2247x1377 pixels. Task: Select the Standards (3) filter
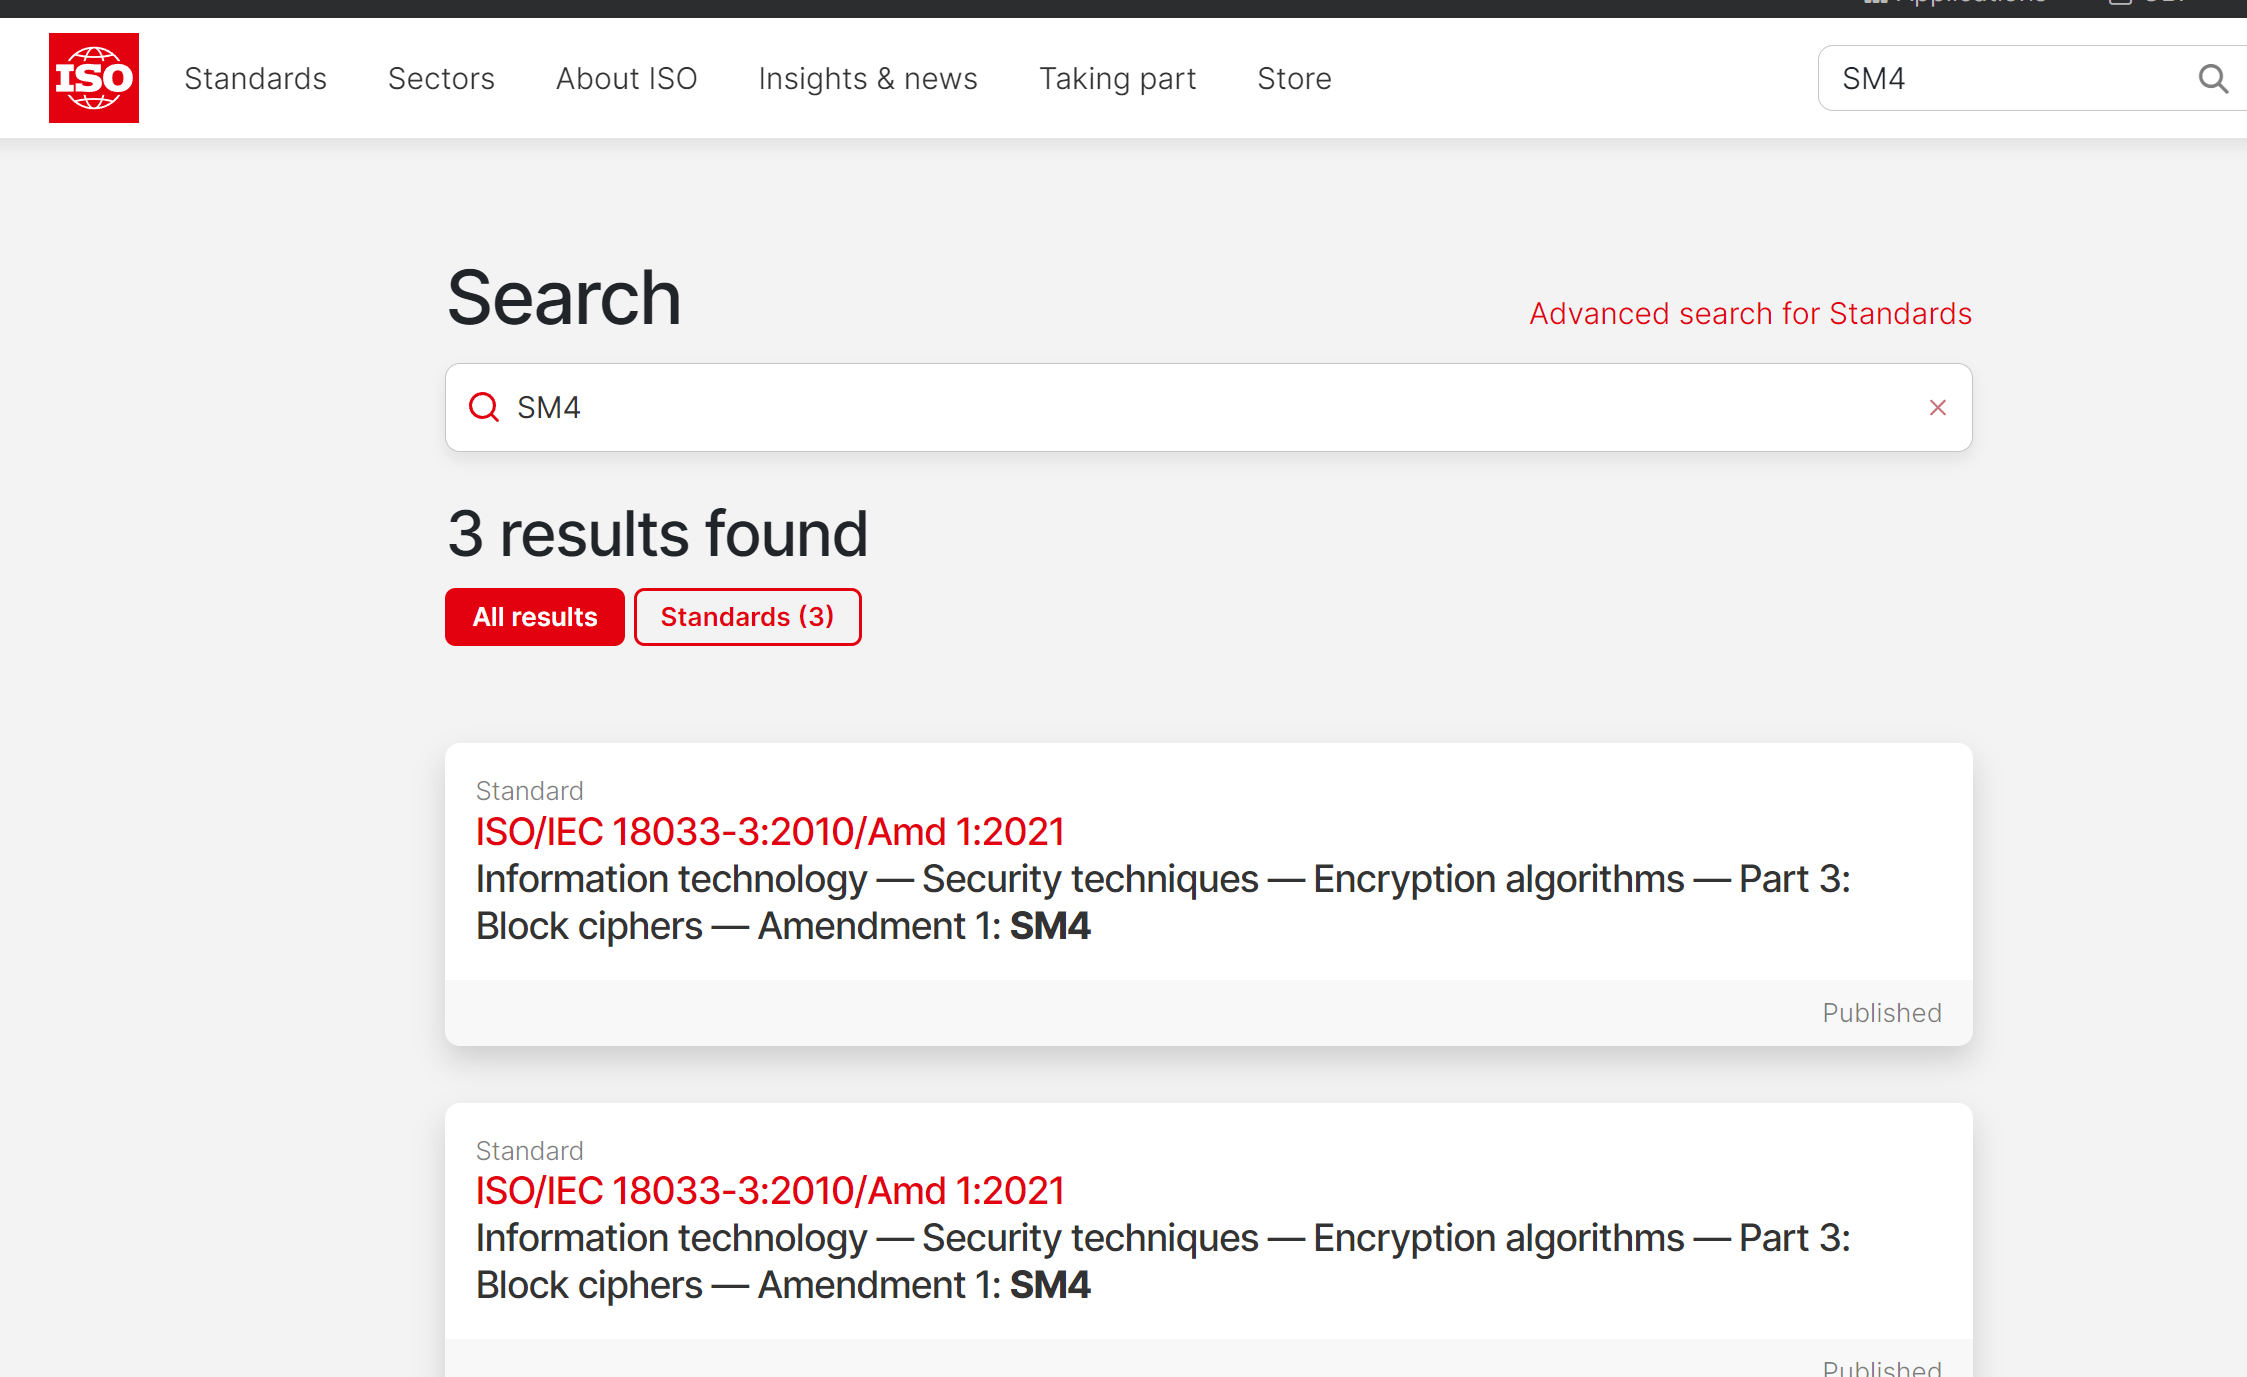747,617
